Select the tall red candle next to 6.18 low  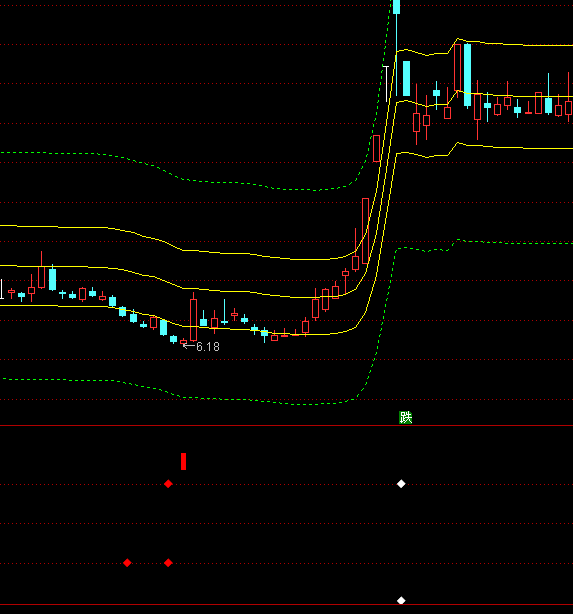(193, 320)
